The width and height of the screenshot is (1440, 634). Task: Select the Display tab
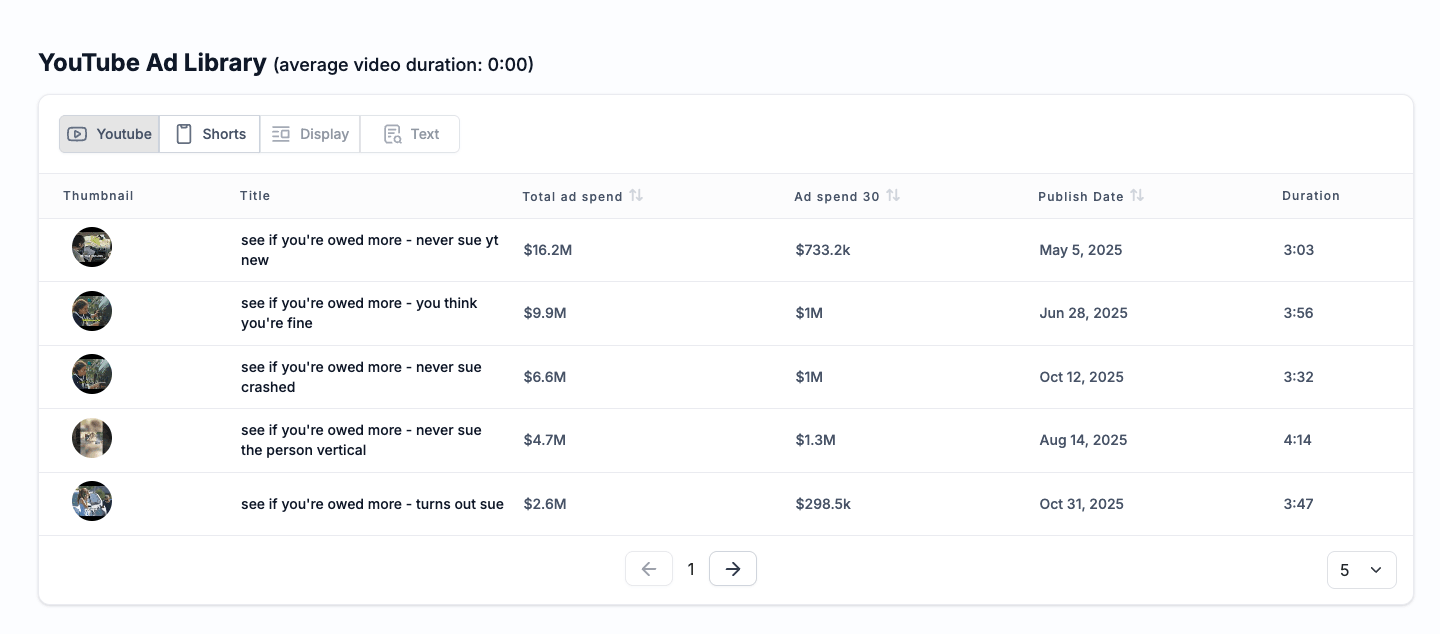point(310,134)
